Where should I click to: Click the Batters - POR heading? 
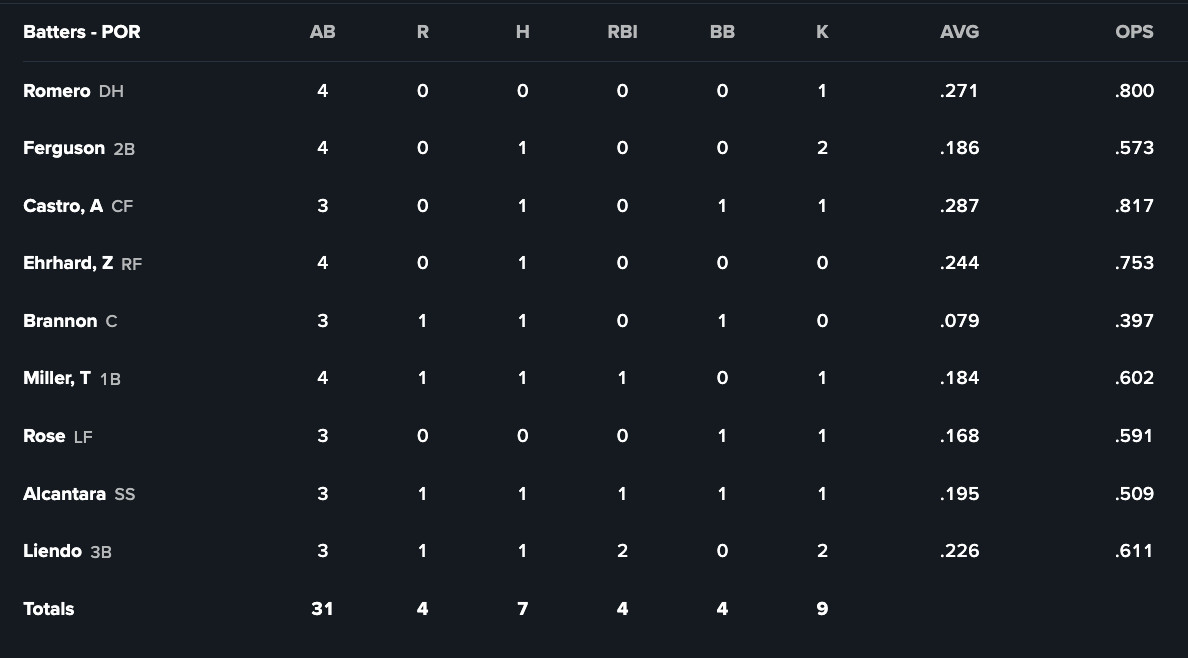tap(82, 32)
